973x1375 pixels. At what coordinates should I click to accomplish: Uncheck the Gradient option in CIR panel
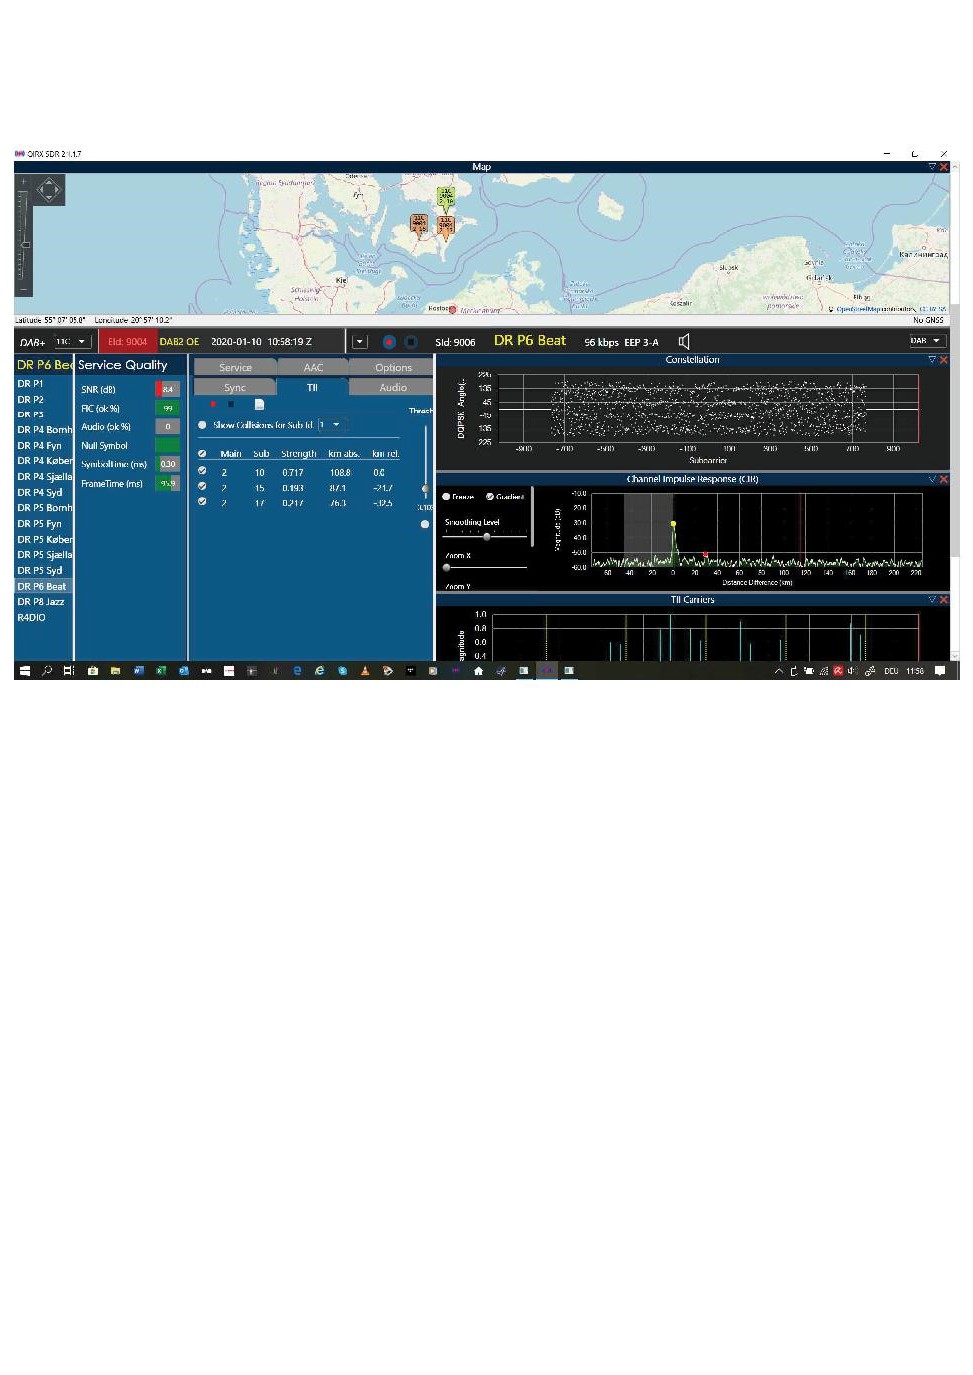pos(490,497)
